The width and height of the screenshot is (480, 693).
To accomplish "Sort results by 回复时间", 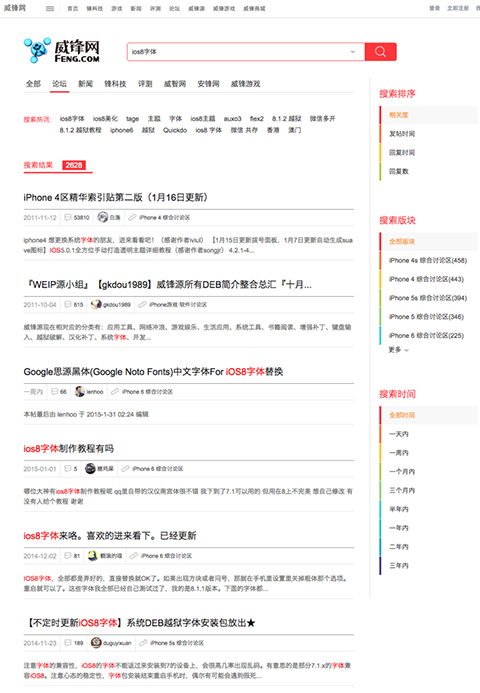I will tap(428, 152).
